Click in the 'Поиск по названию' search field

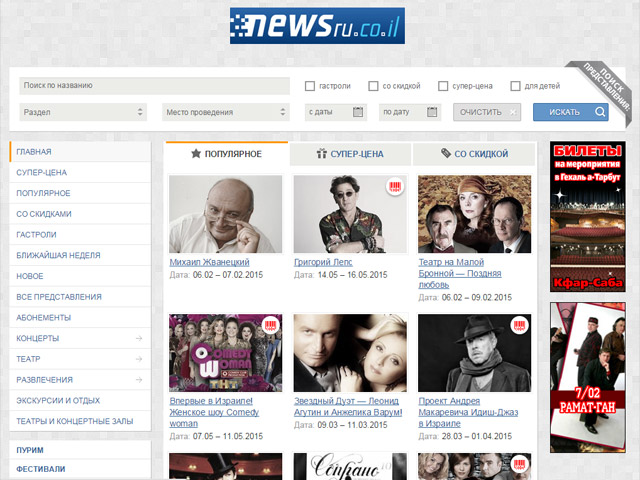coord(154,86)
